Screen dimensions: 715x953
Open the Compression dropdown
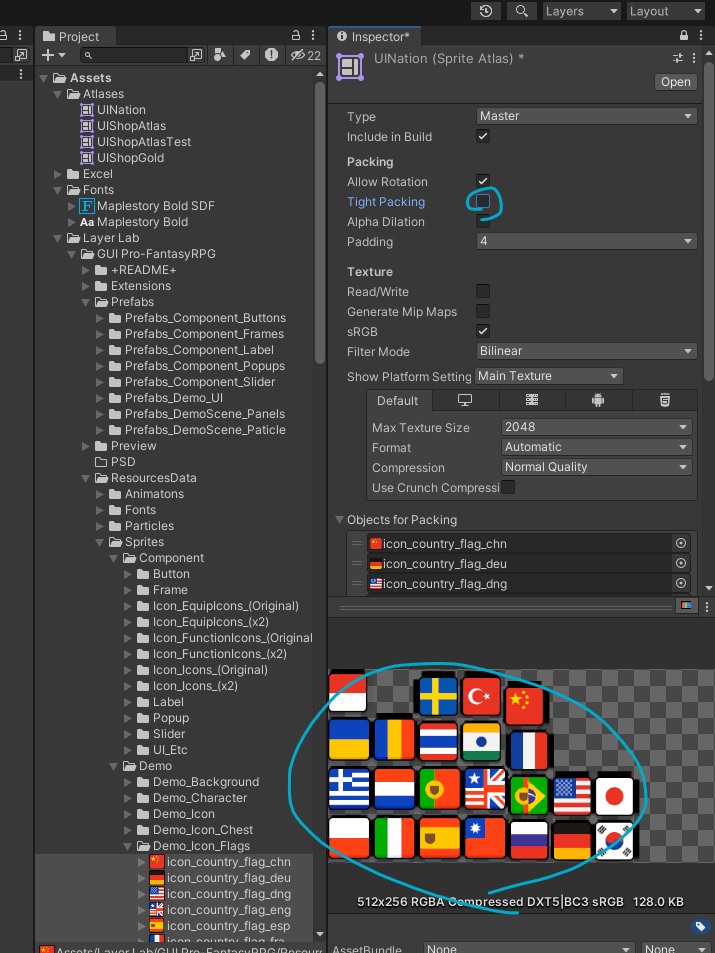pos(596,467)
